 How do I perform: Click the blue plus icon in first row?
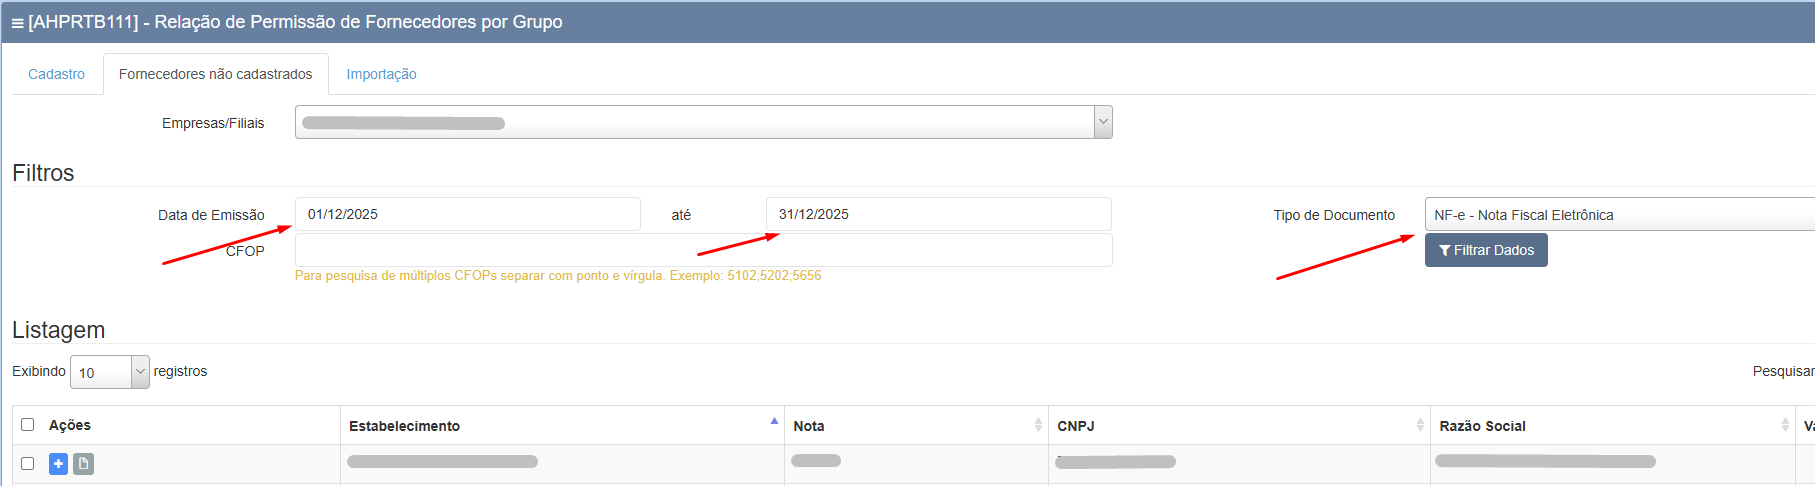(x=58, y=464)
